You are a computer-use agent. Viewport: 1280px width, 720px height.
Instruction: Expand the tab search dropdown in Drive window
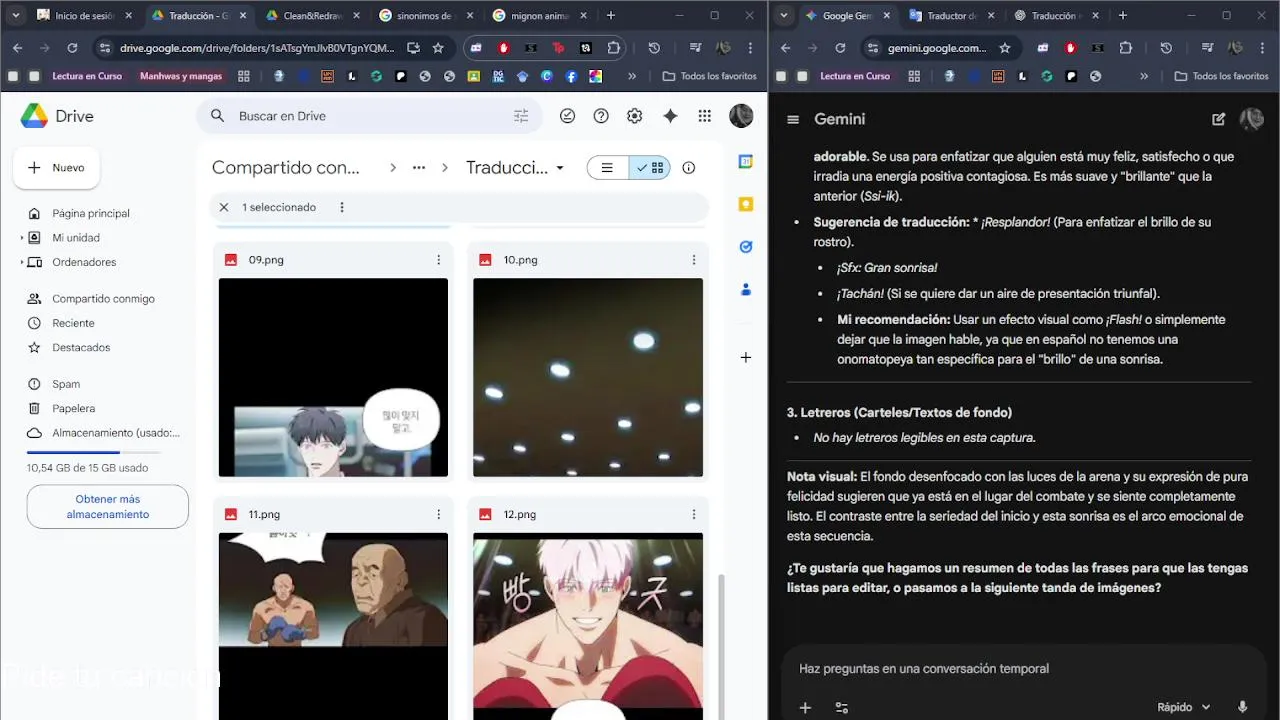click(17, 15)
